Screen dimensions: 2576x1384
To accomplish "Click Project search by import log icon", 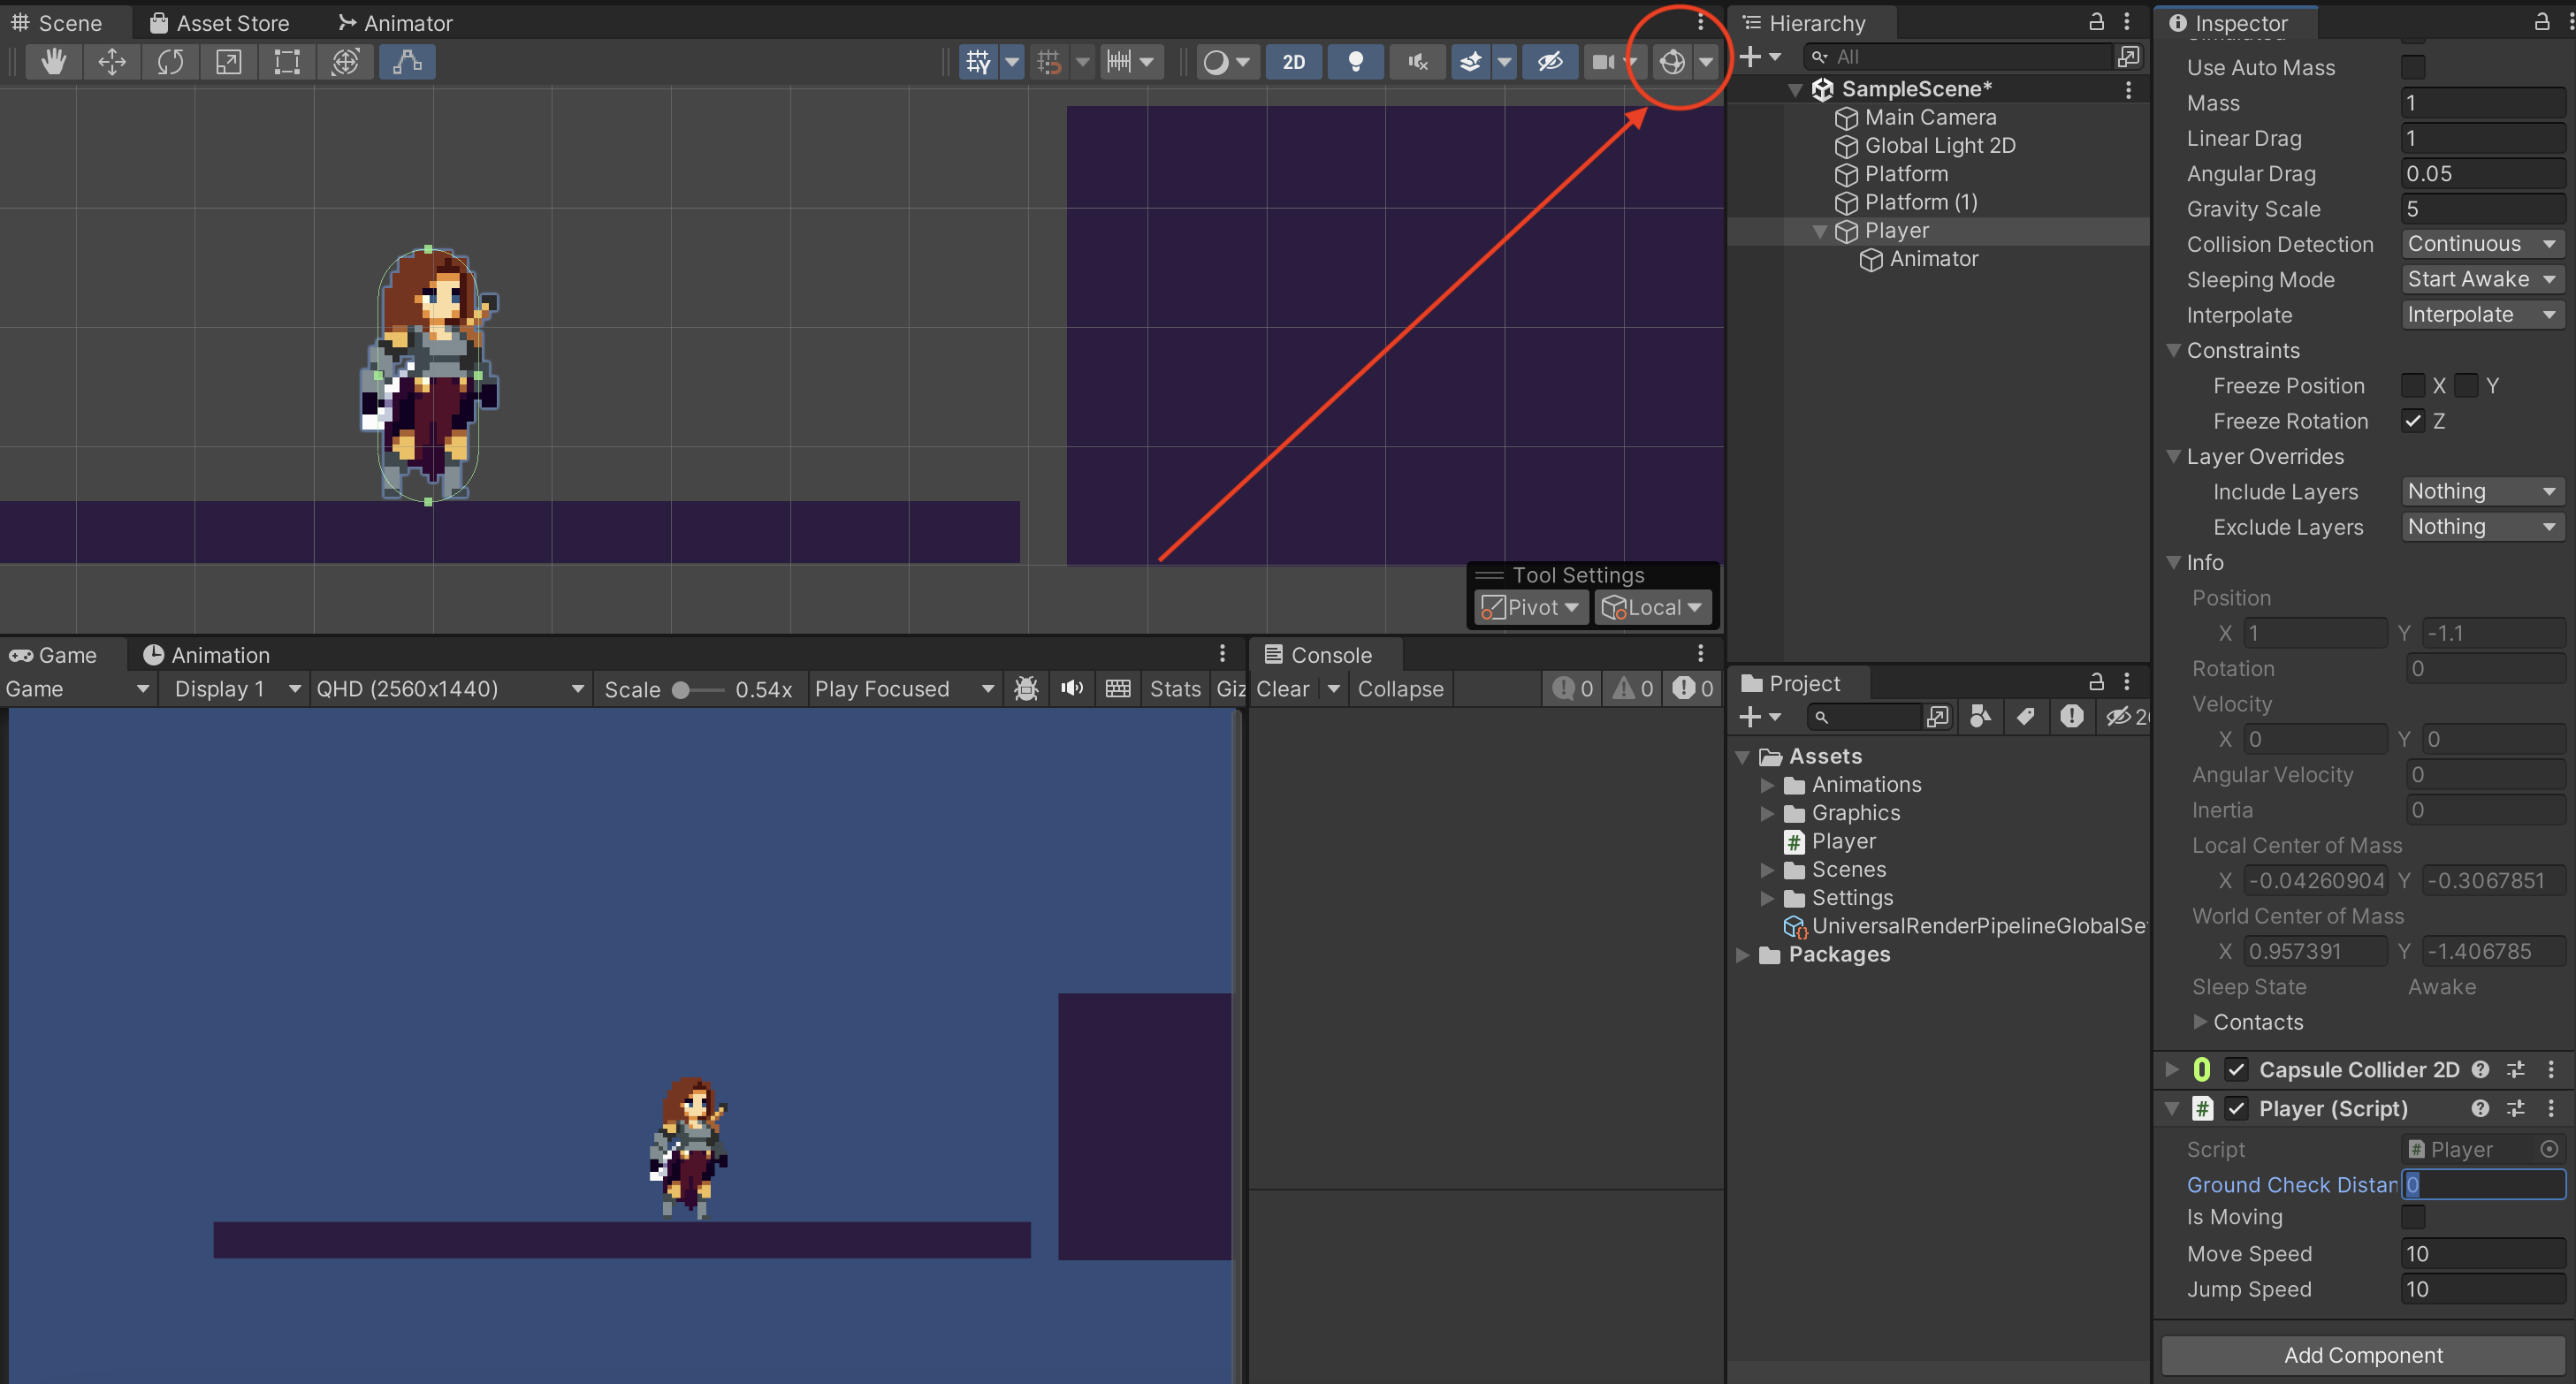I will point(2071,716).
